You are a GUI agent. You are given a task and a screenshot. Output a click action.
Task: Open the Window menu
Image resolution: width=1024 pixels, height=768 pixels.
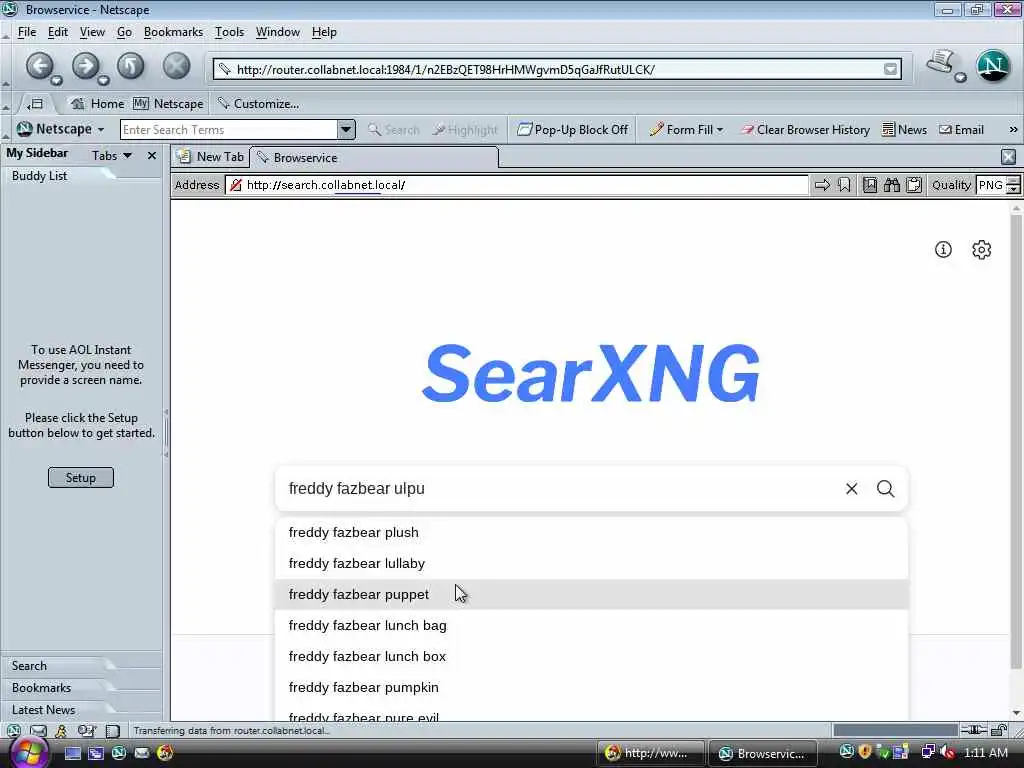(x=278, y=32)
